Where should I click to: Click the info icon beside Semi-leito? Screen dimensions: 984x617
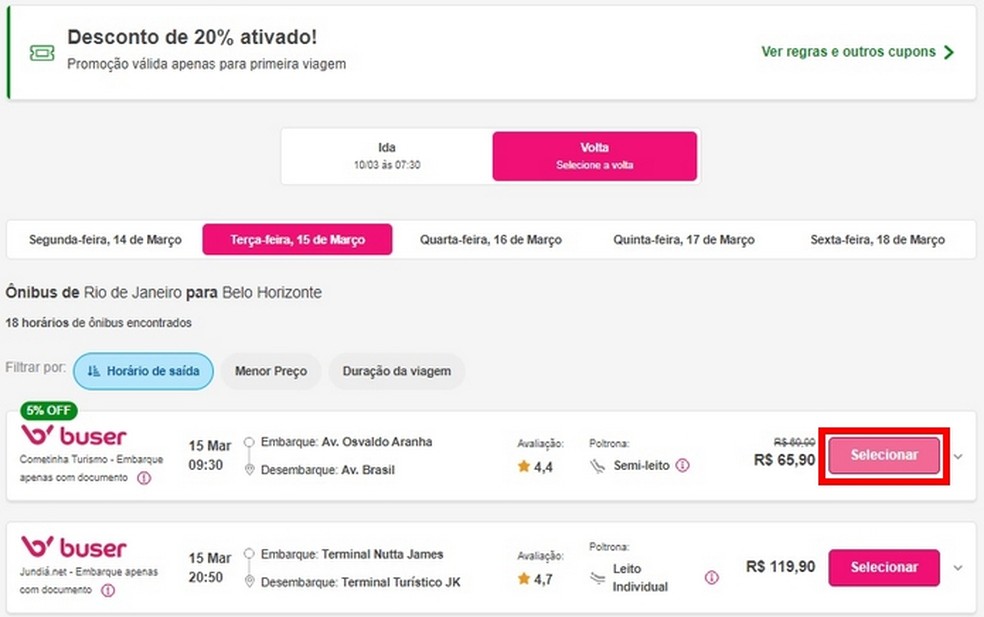[681, 465]
